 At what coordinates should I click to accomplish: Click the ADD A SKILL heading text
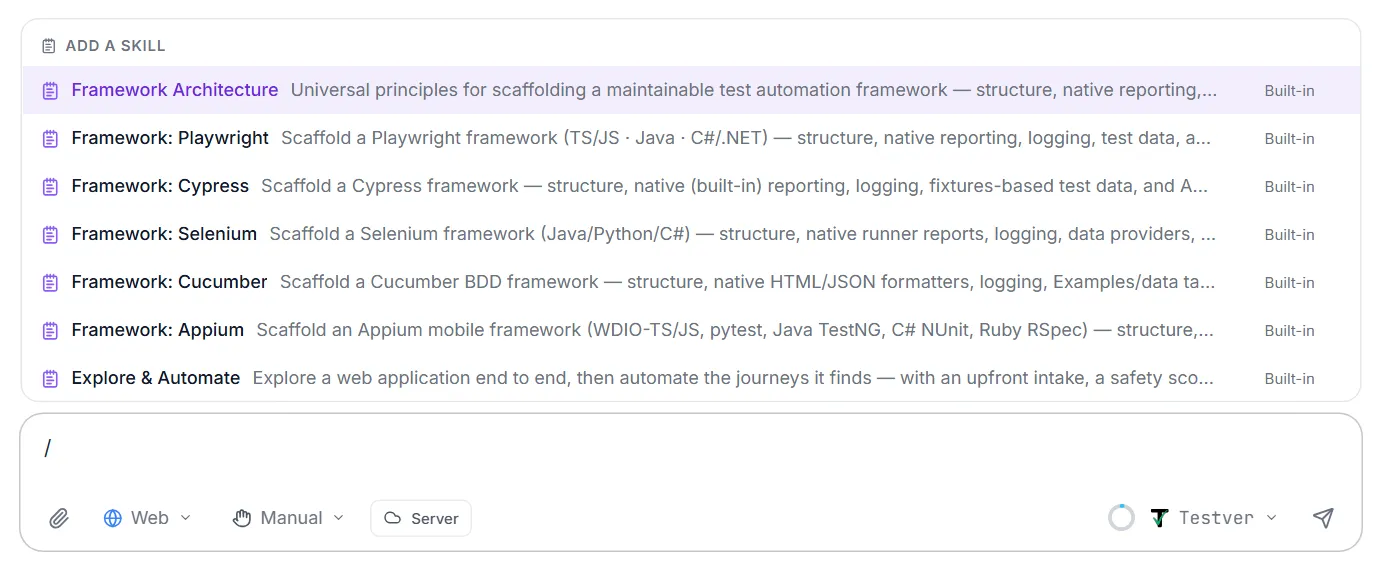coord(115,46)
